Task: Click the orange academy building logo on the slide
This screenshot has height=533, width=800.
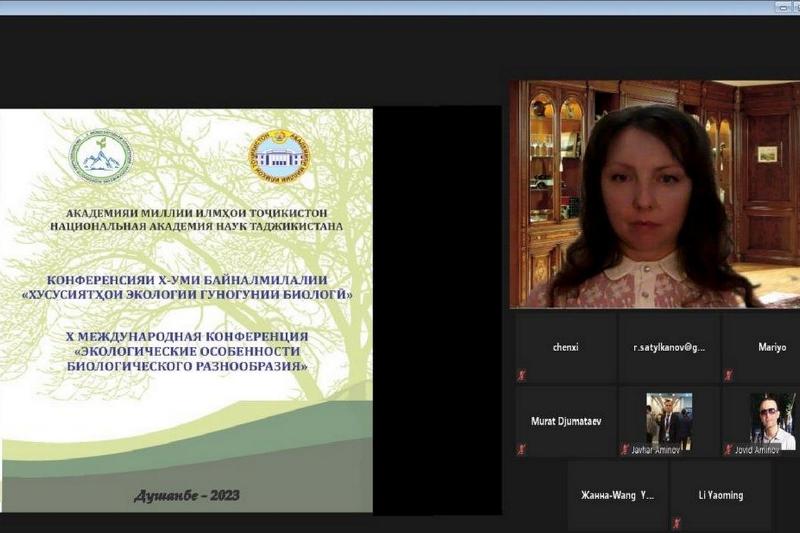Action: tap(277, 155)
